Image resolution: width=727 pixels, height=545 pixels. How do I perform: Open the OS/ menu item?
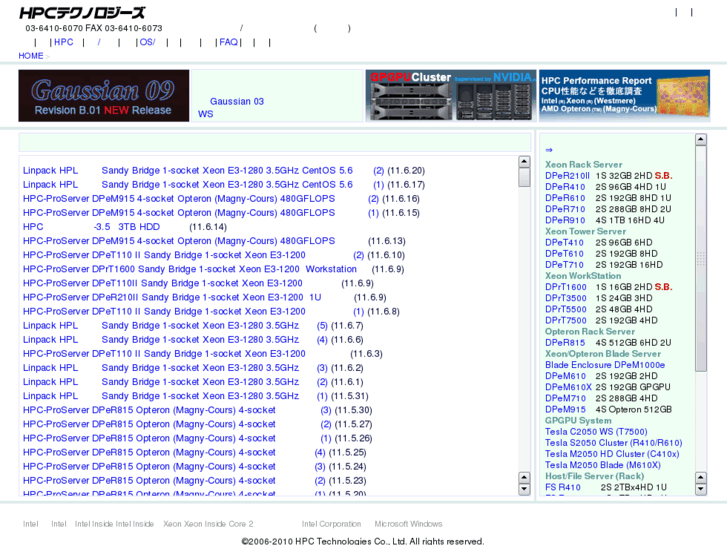coord(147,42)
